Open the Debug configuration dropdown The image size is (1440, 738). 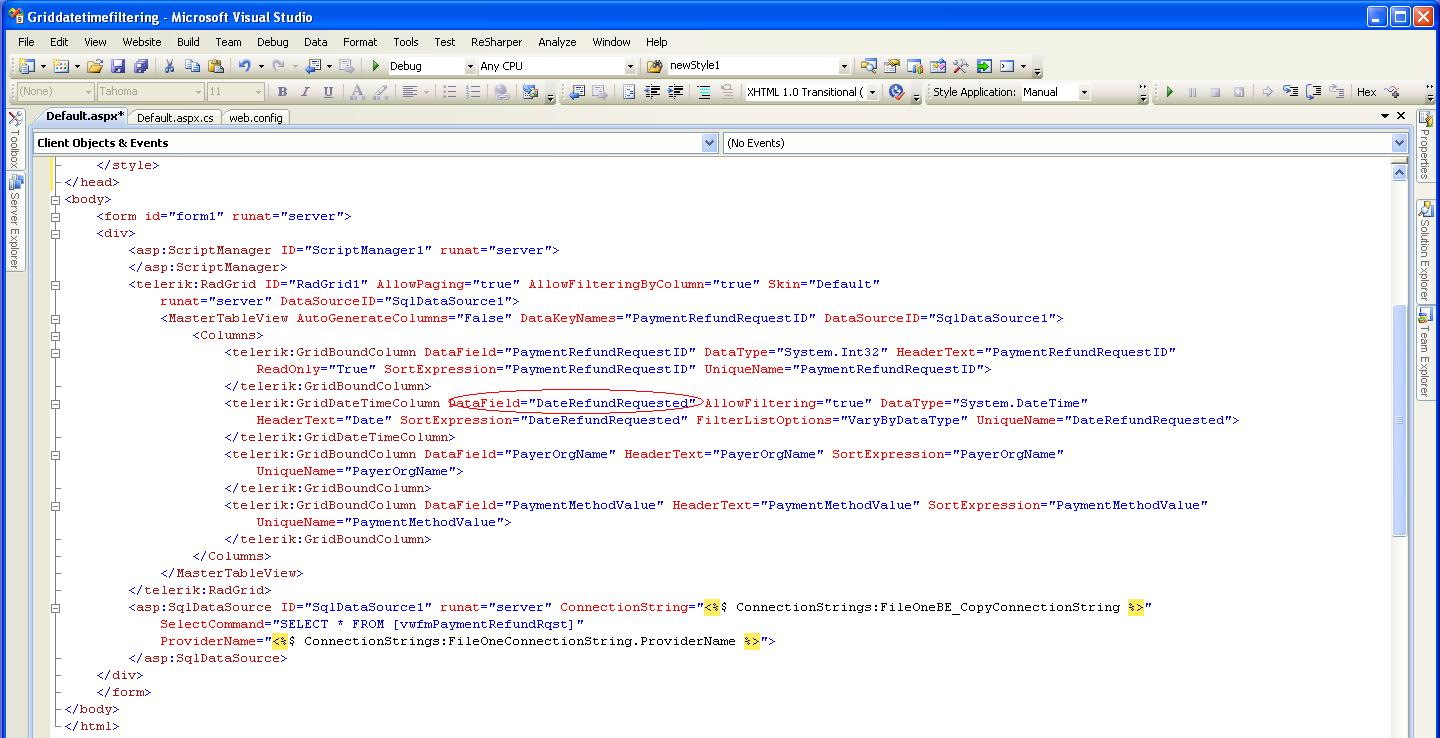pos(470,66)
